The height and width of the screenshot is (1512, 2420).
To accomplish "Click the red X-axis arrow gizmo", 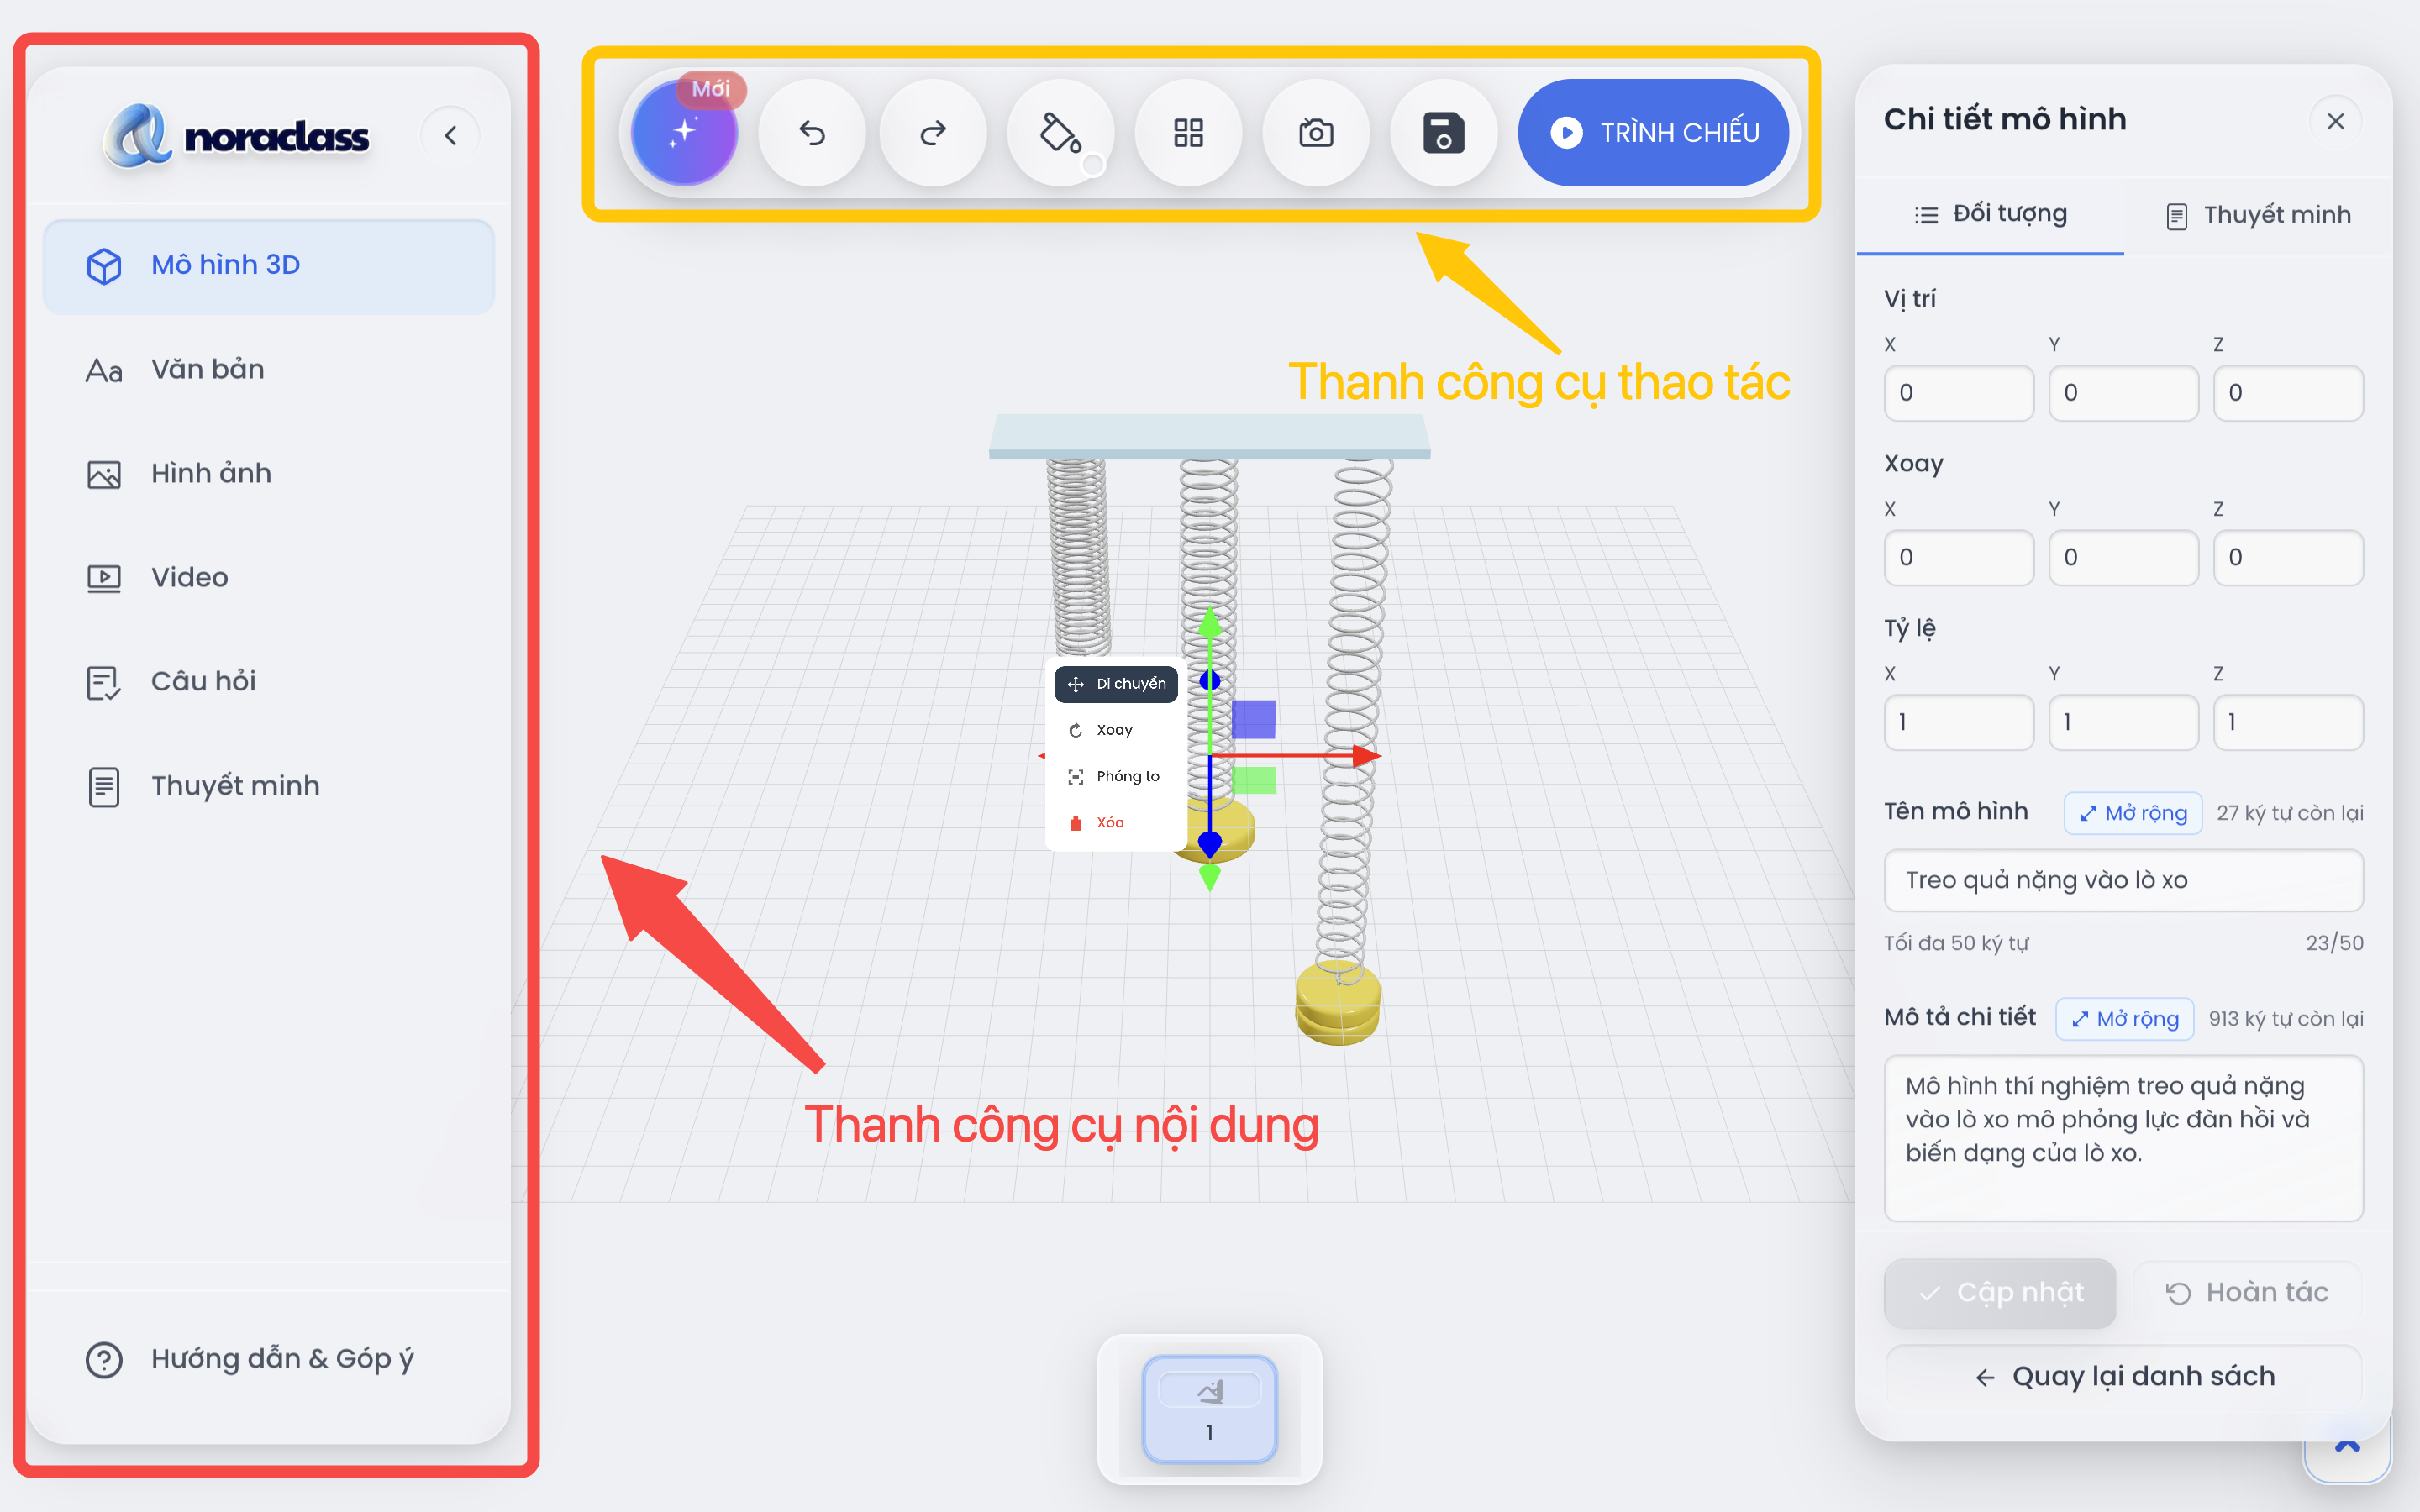I will 1366,756.
